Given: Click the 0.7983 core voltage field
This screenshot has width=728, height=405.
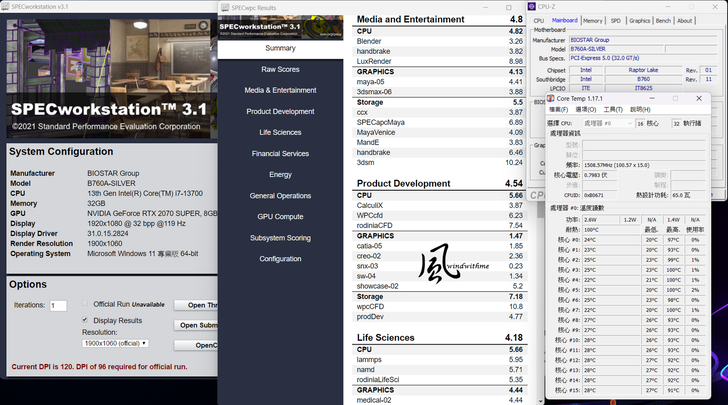Looking at the screenshot, I should 599,175.
